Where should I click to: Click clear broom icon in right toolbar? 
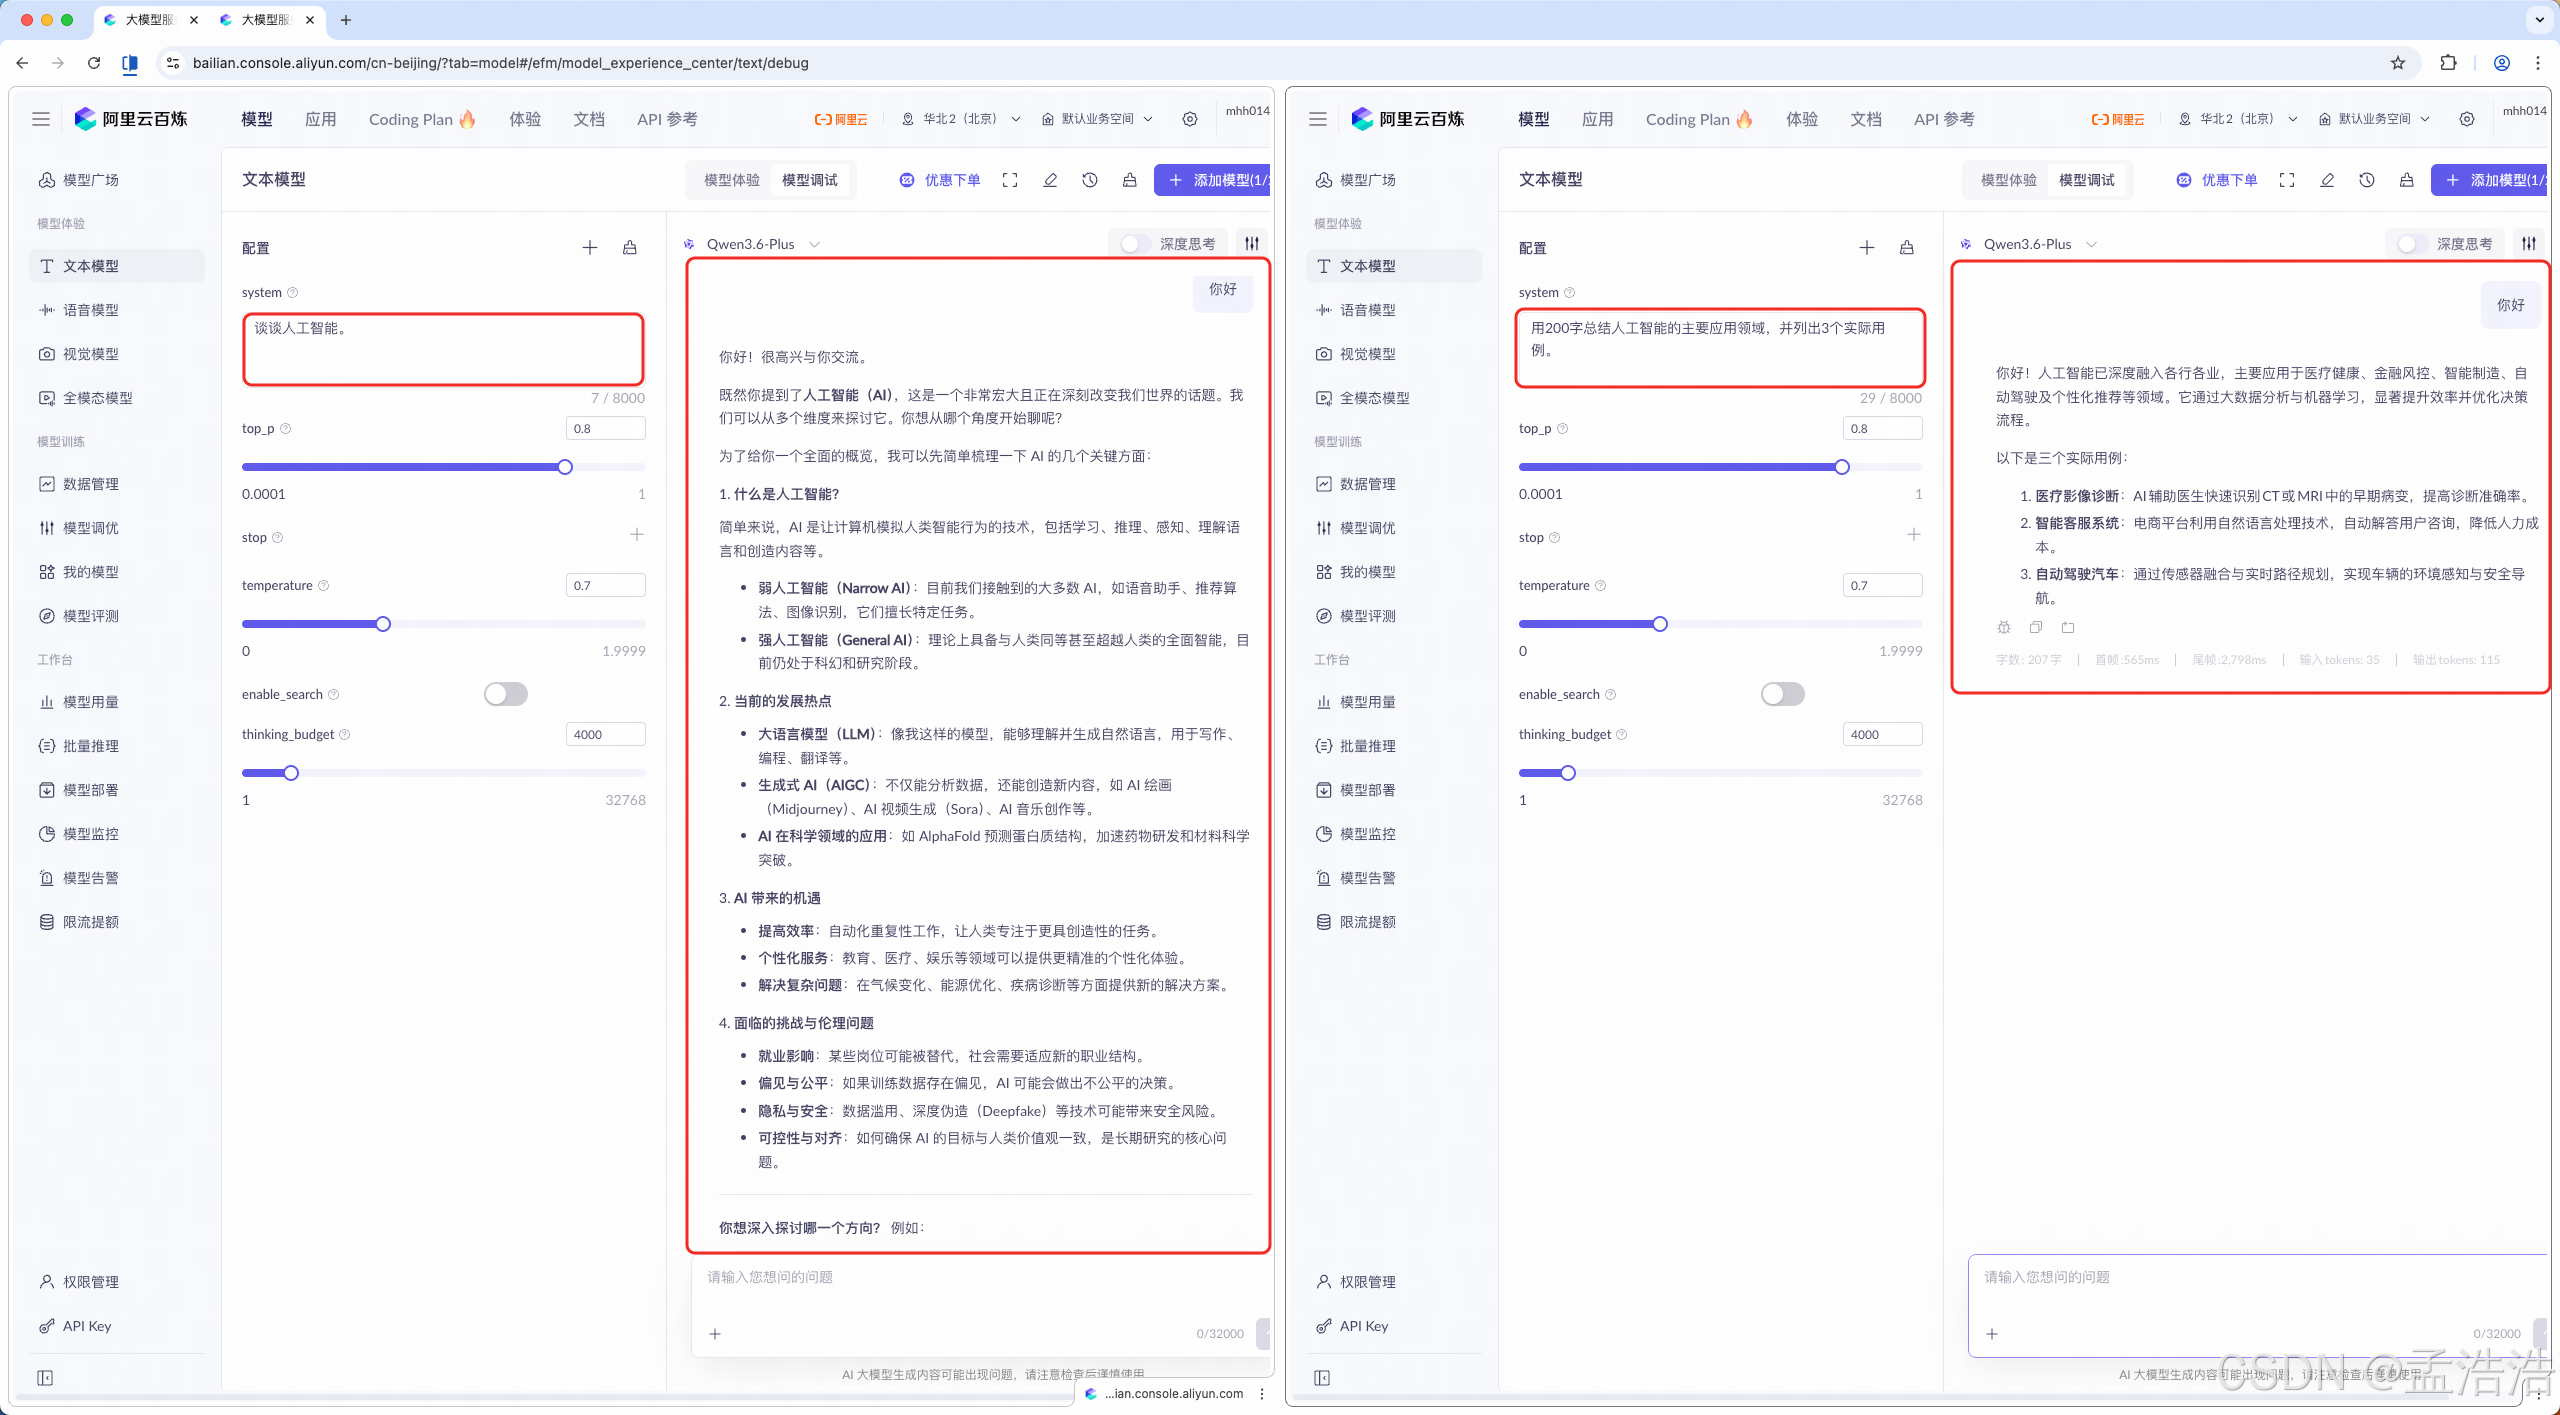point(2407,180)
